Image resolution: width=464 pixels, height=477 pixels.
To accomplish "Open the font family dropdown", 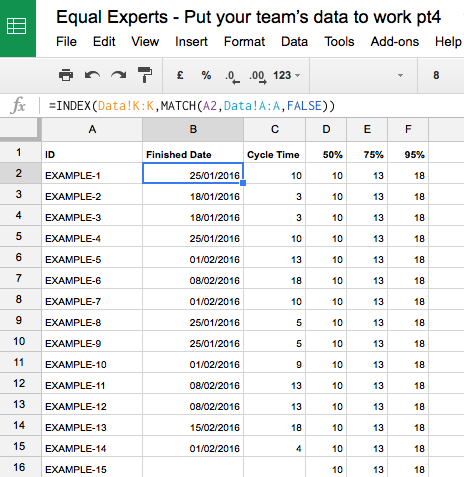I will point(364,75).
